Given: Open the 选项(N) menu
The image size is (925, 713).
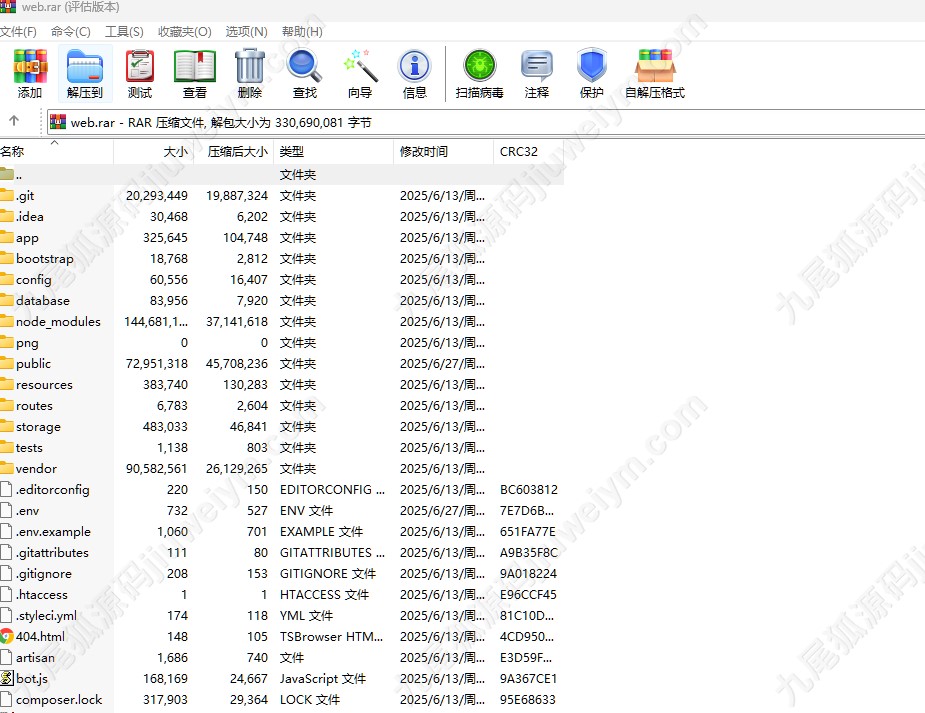Looking at the screenshot, I should pos(246,31).
